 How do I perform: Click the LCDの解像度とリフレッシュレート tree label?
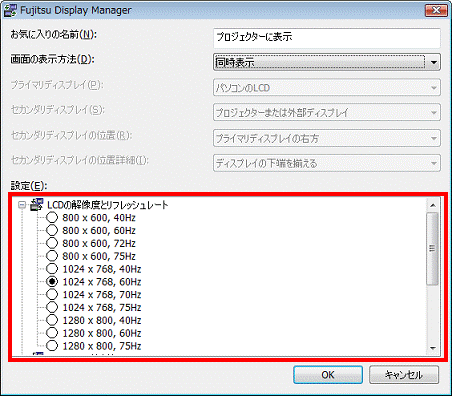point(108,205)
